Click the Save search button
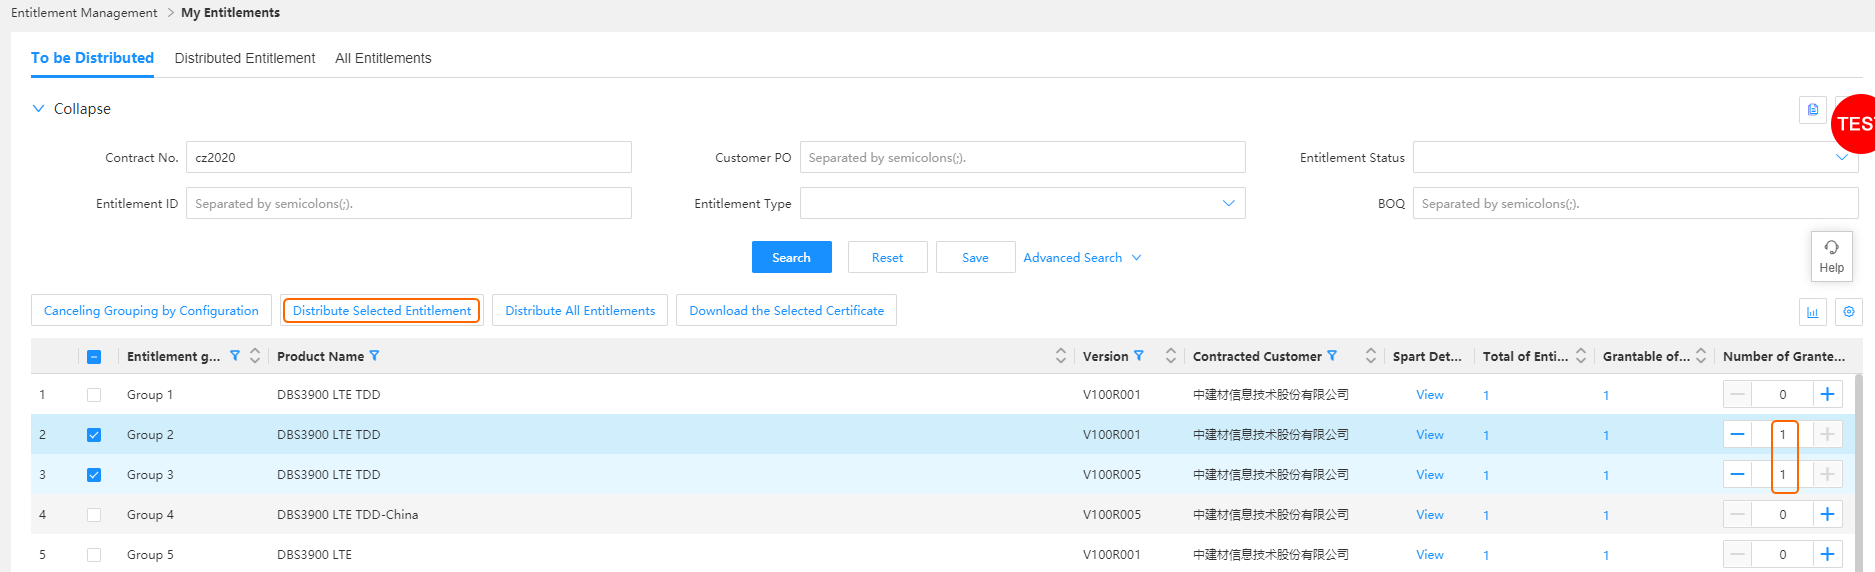The height and width of the screenshot is (572, 1875). point(976,257)
